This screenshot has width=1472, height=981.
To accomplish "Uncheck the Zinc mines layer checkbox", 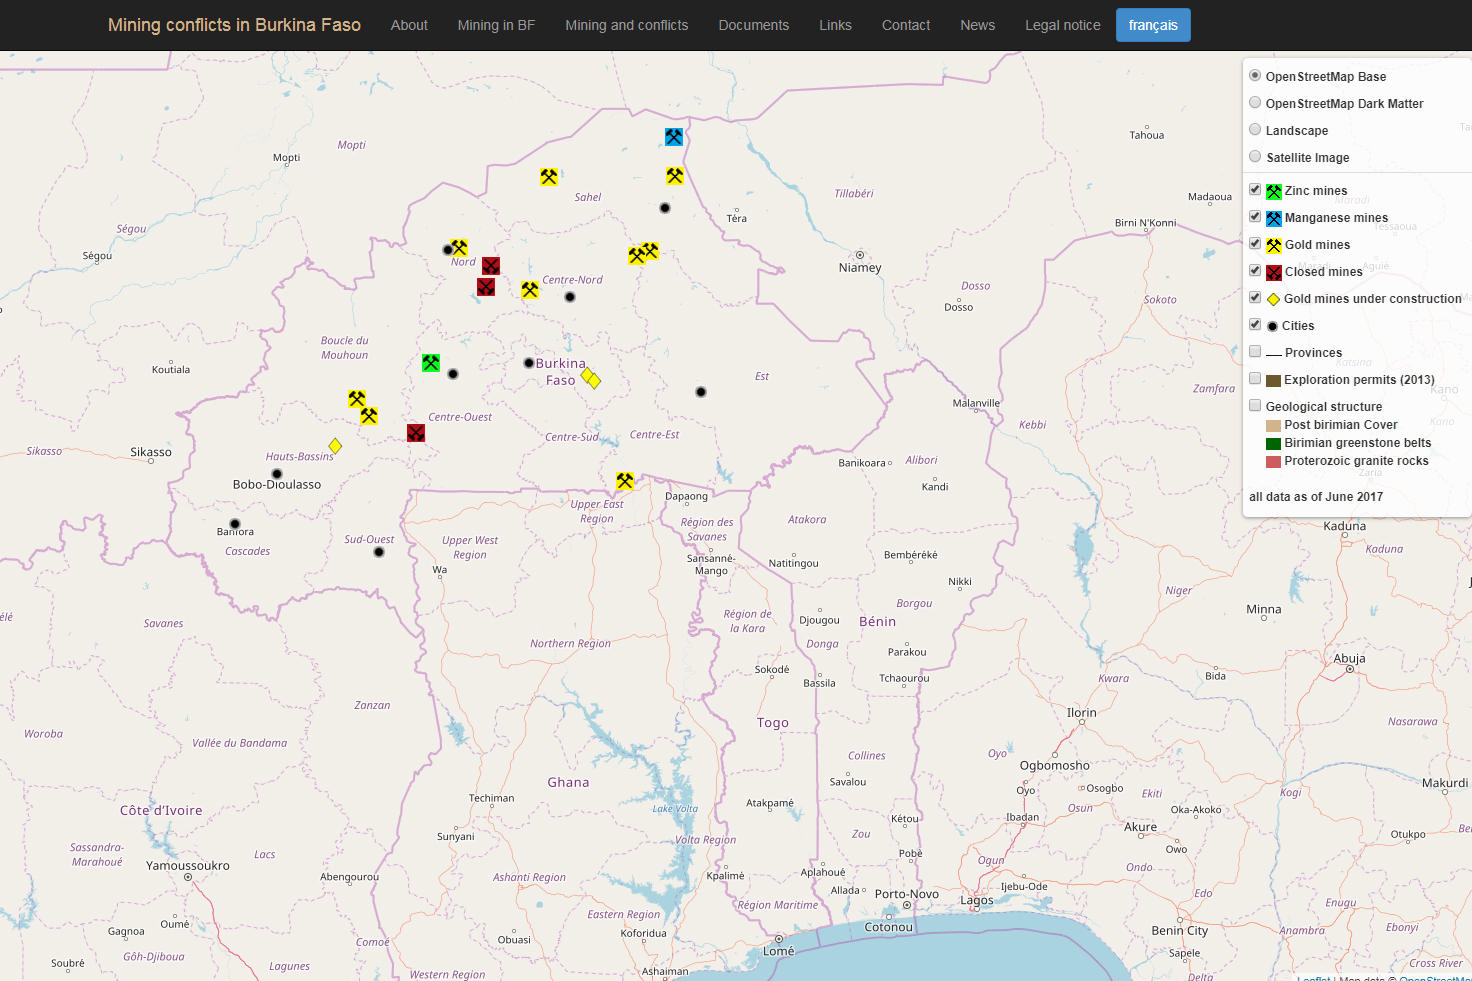I will pos(1255,190).
